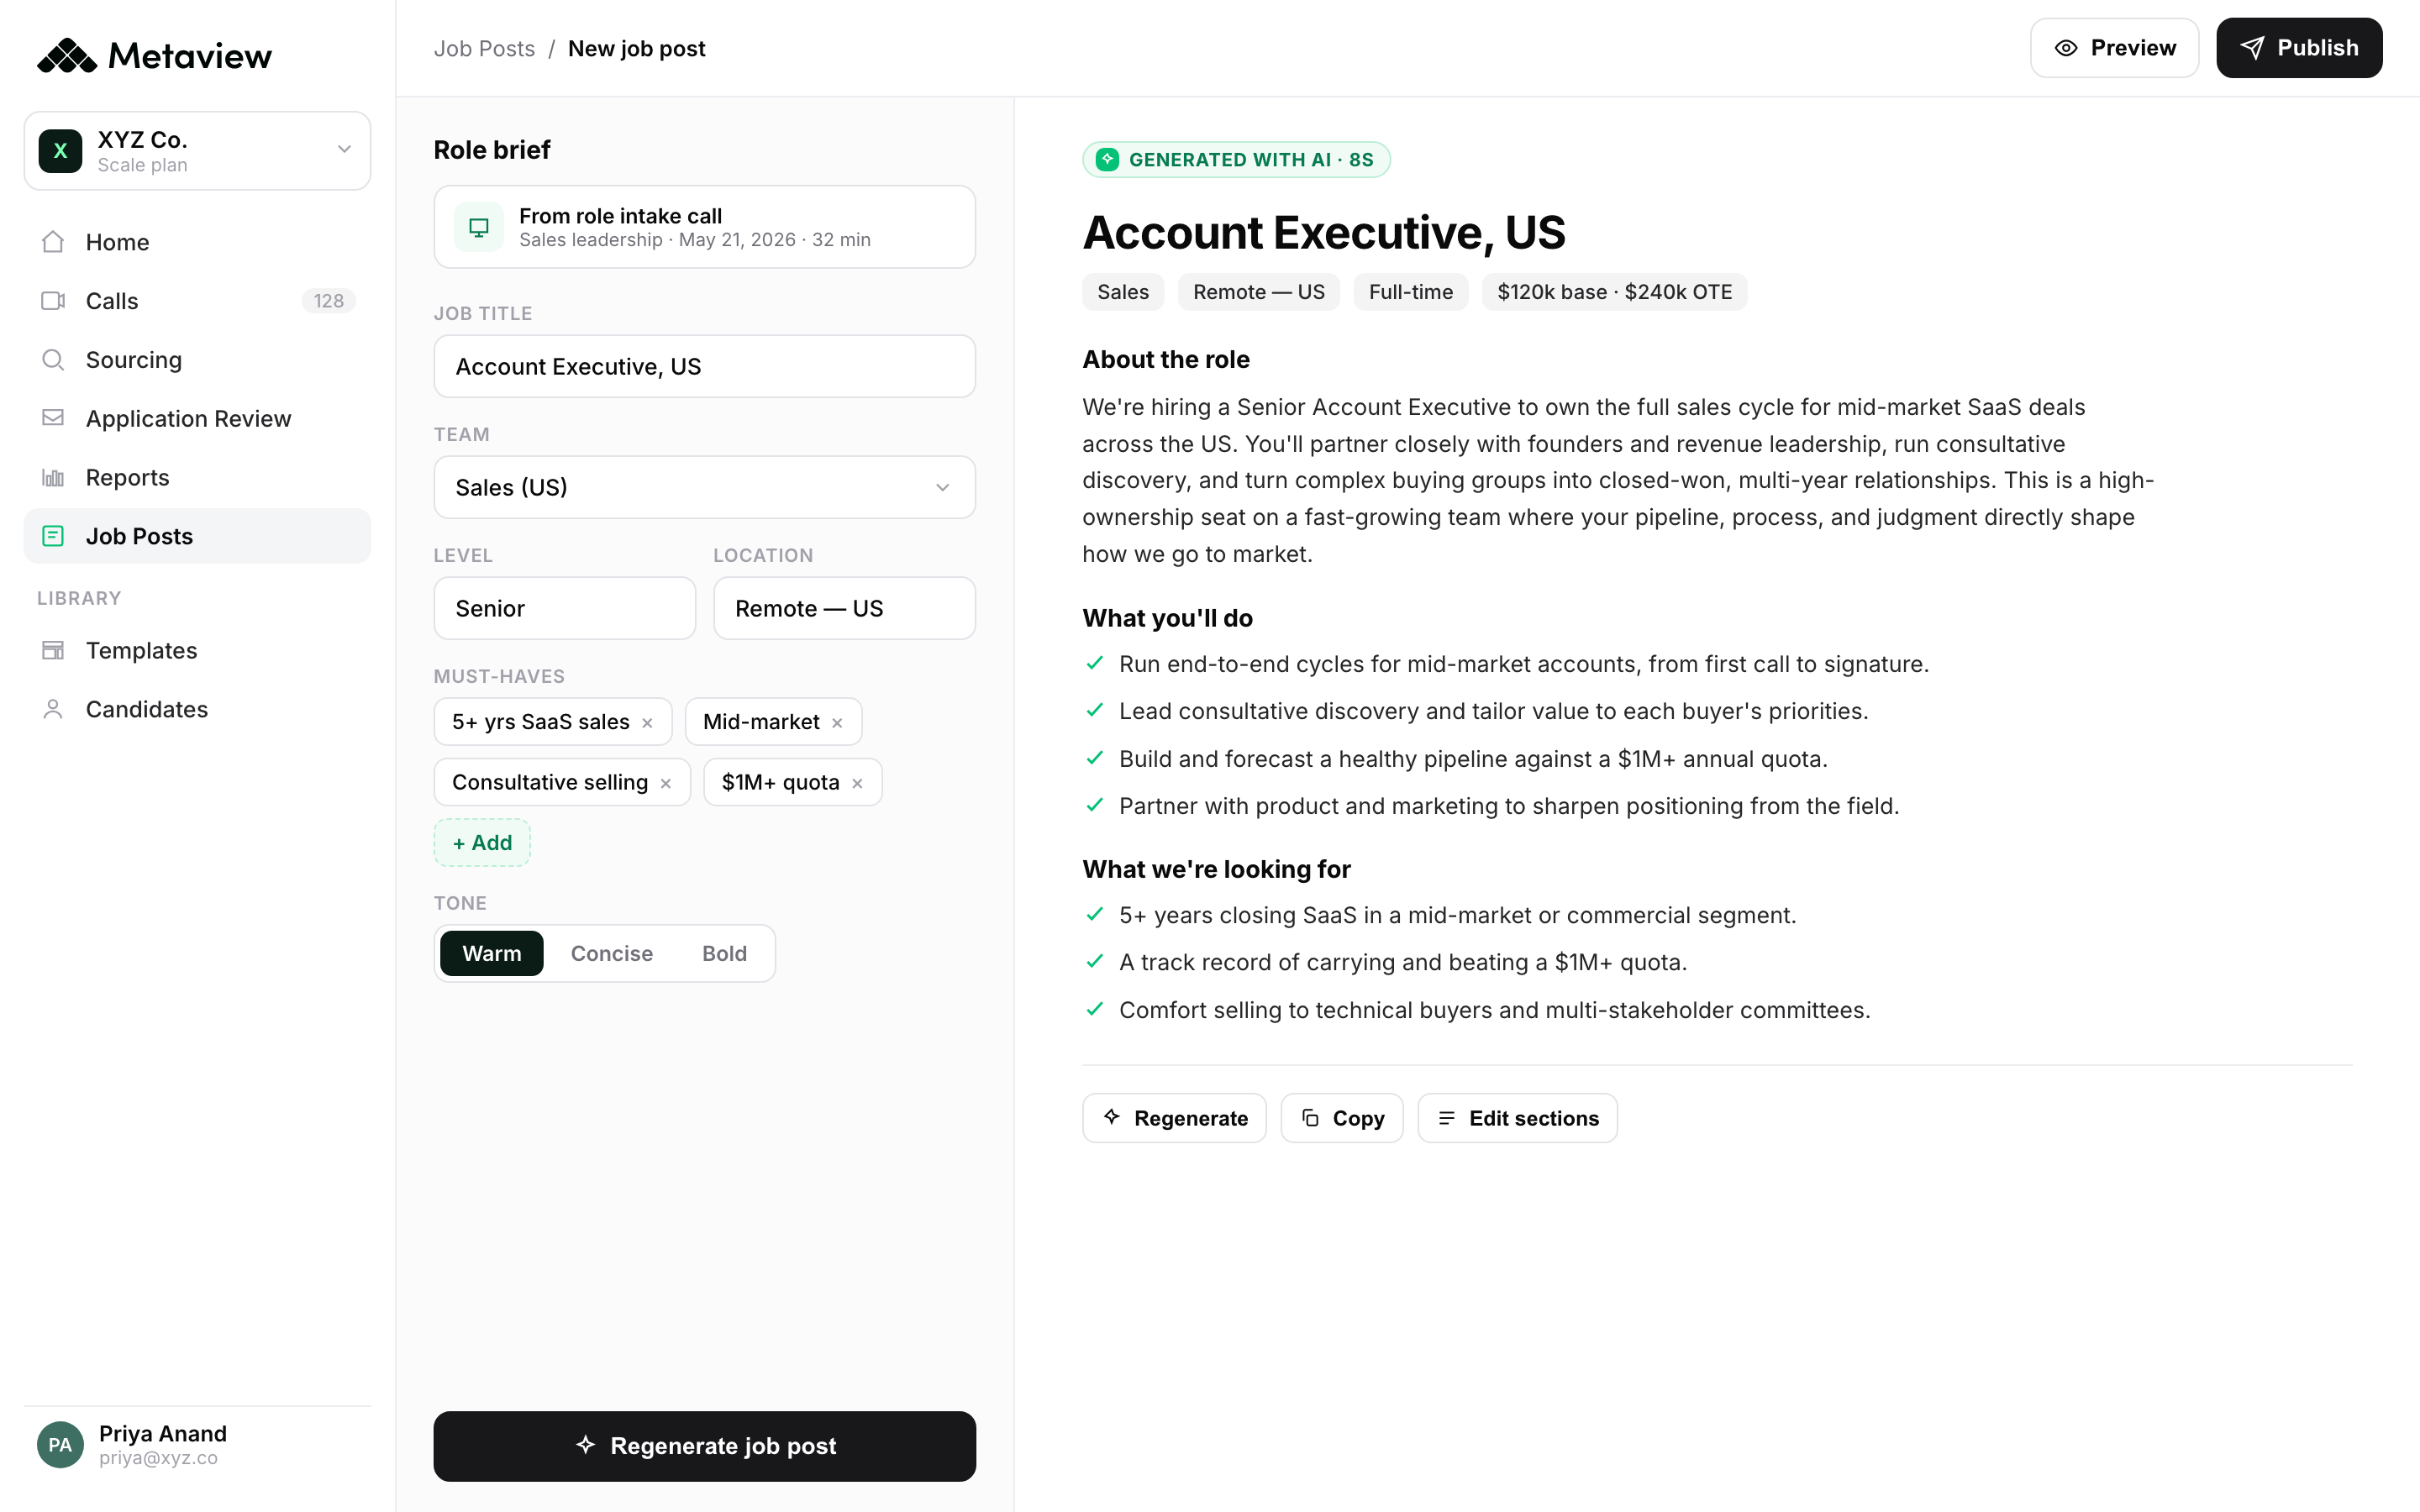2420x1512 pixels.
Task: Open the Sales (US) team dropdown
Action: pos(704,487)
